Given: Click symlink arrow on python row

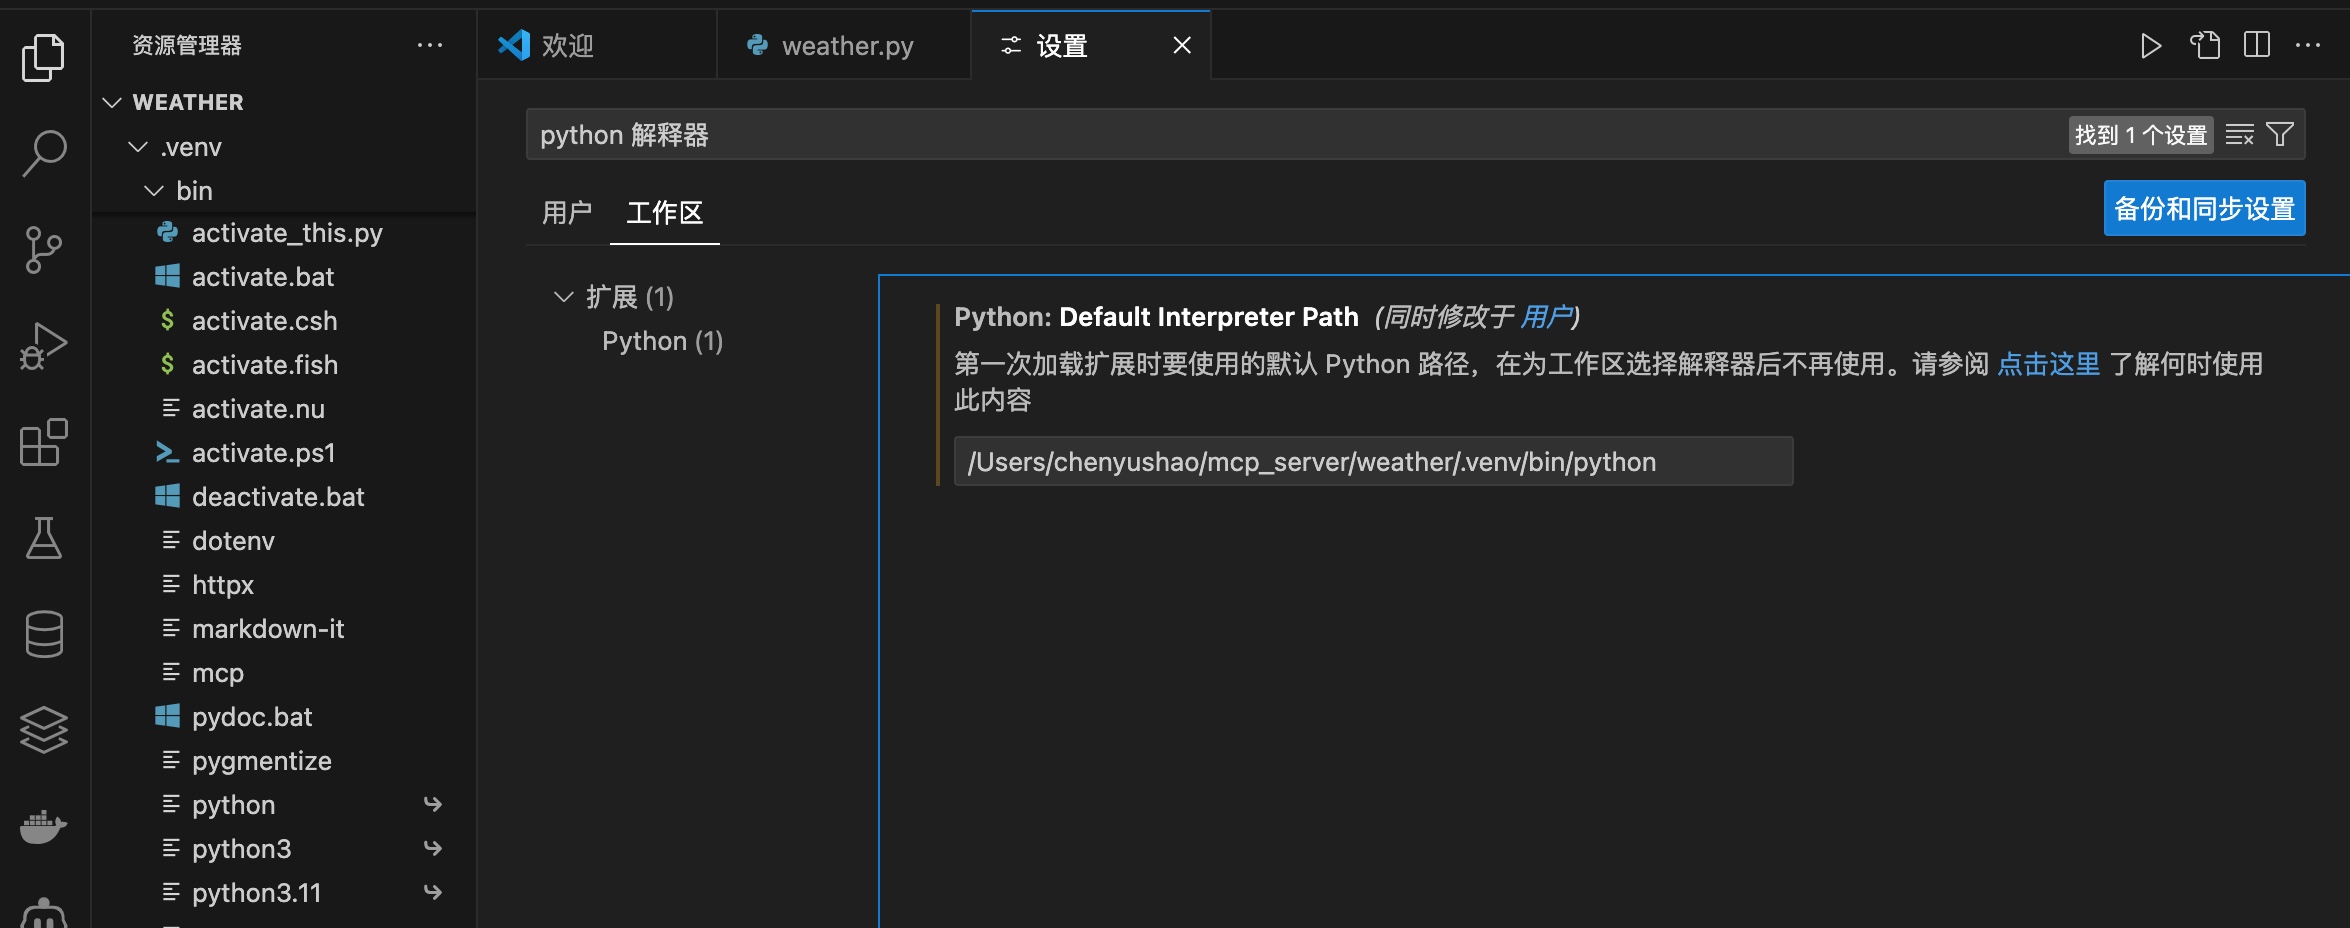Looking at the screenshot, I should click(x=432, y=804).
